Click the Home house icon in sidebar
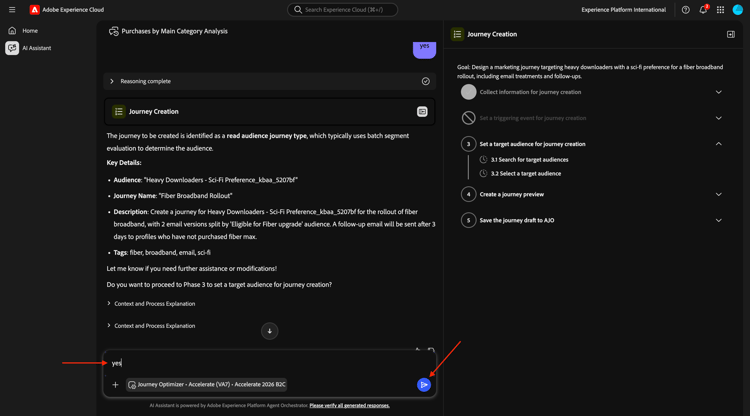 point(12,31)
